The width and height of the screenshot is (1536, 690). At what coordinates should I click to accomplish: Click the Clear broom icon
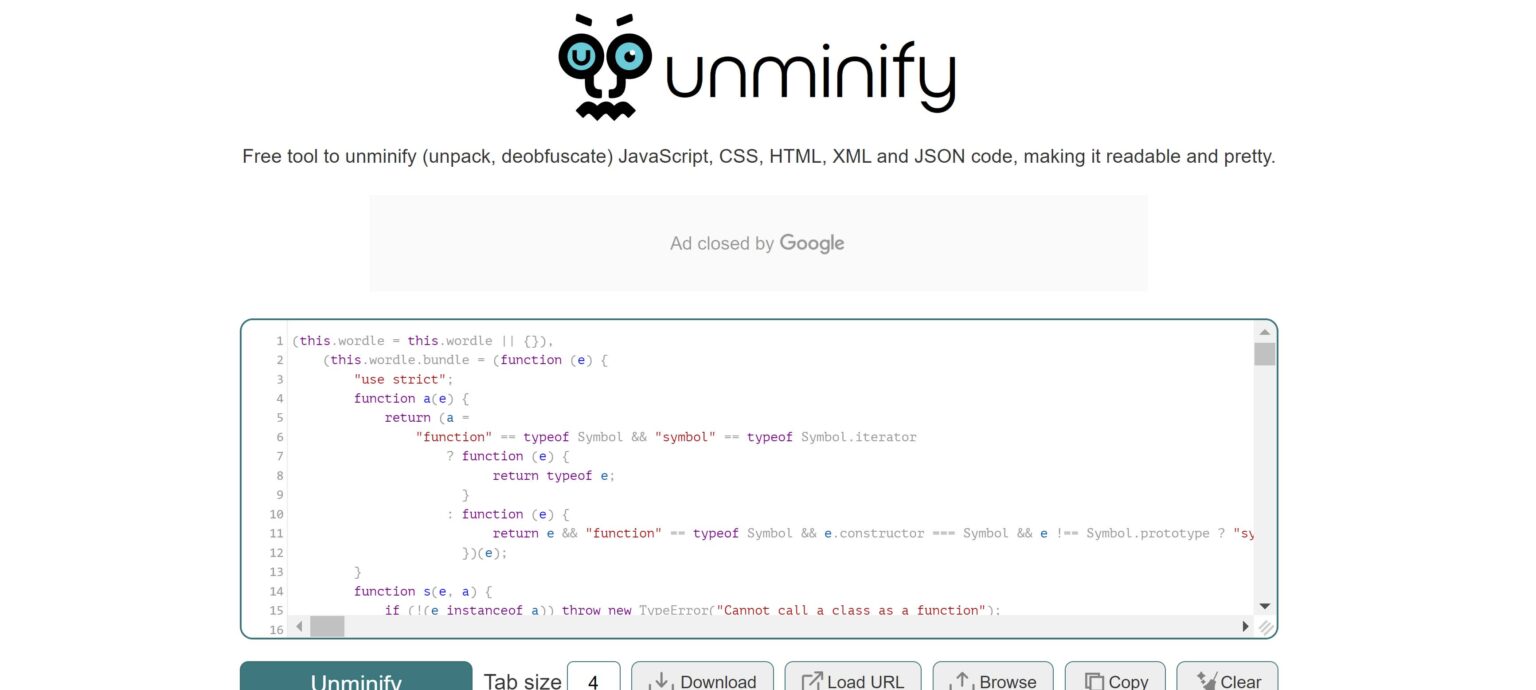[1206, 681]
